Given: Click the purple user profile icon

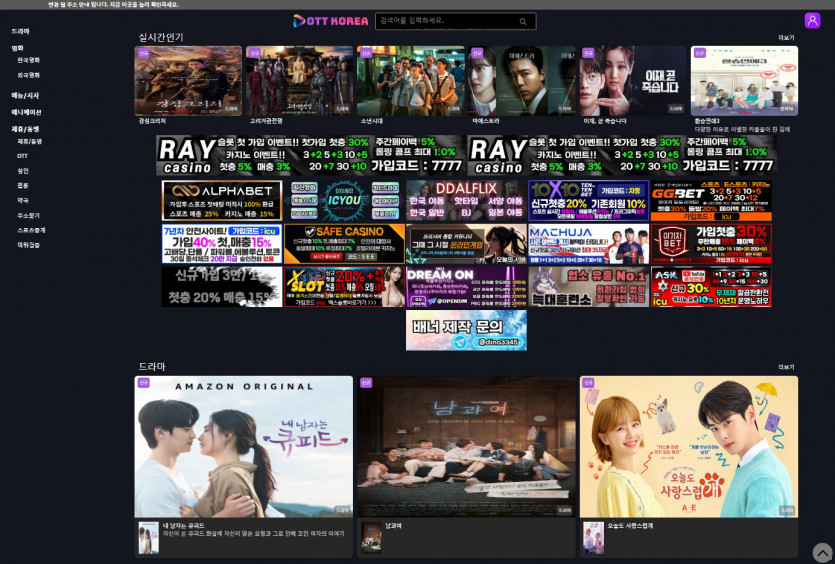Looking at the screenshot, I should 812,20.
